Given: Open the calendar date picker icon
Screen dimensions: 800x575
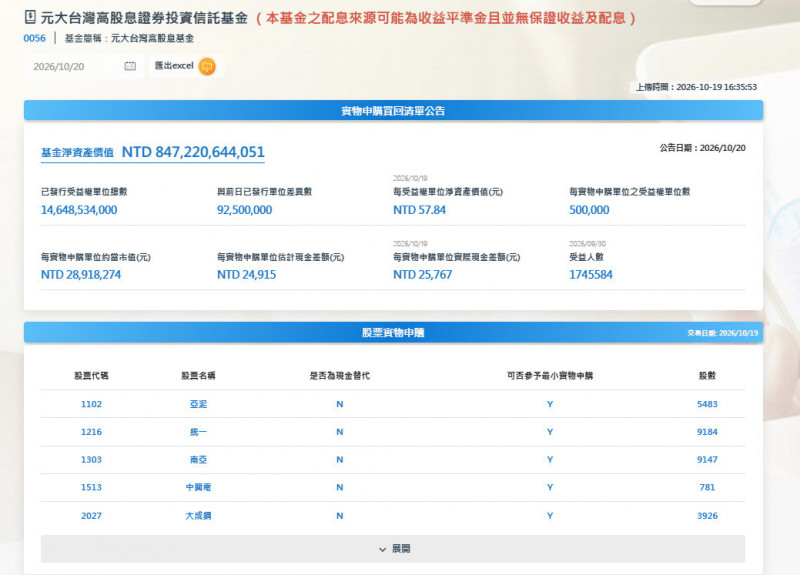Looking at the screenshot, I should pyautogui.click(x=130, y=66).
